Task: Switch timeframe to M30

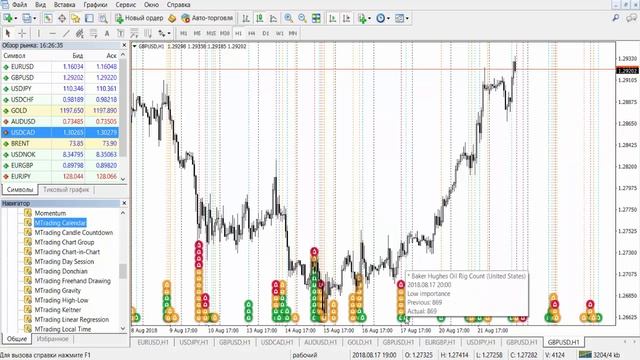Action: (x=225, y=33)
